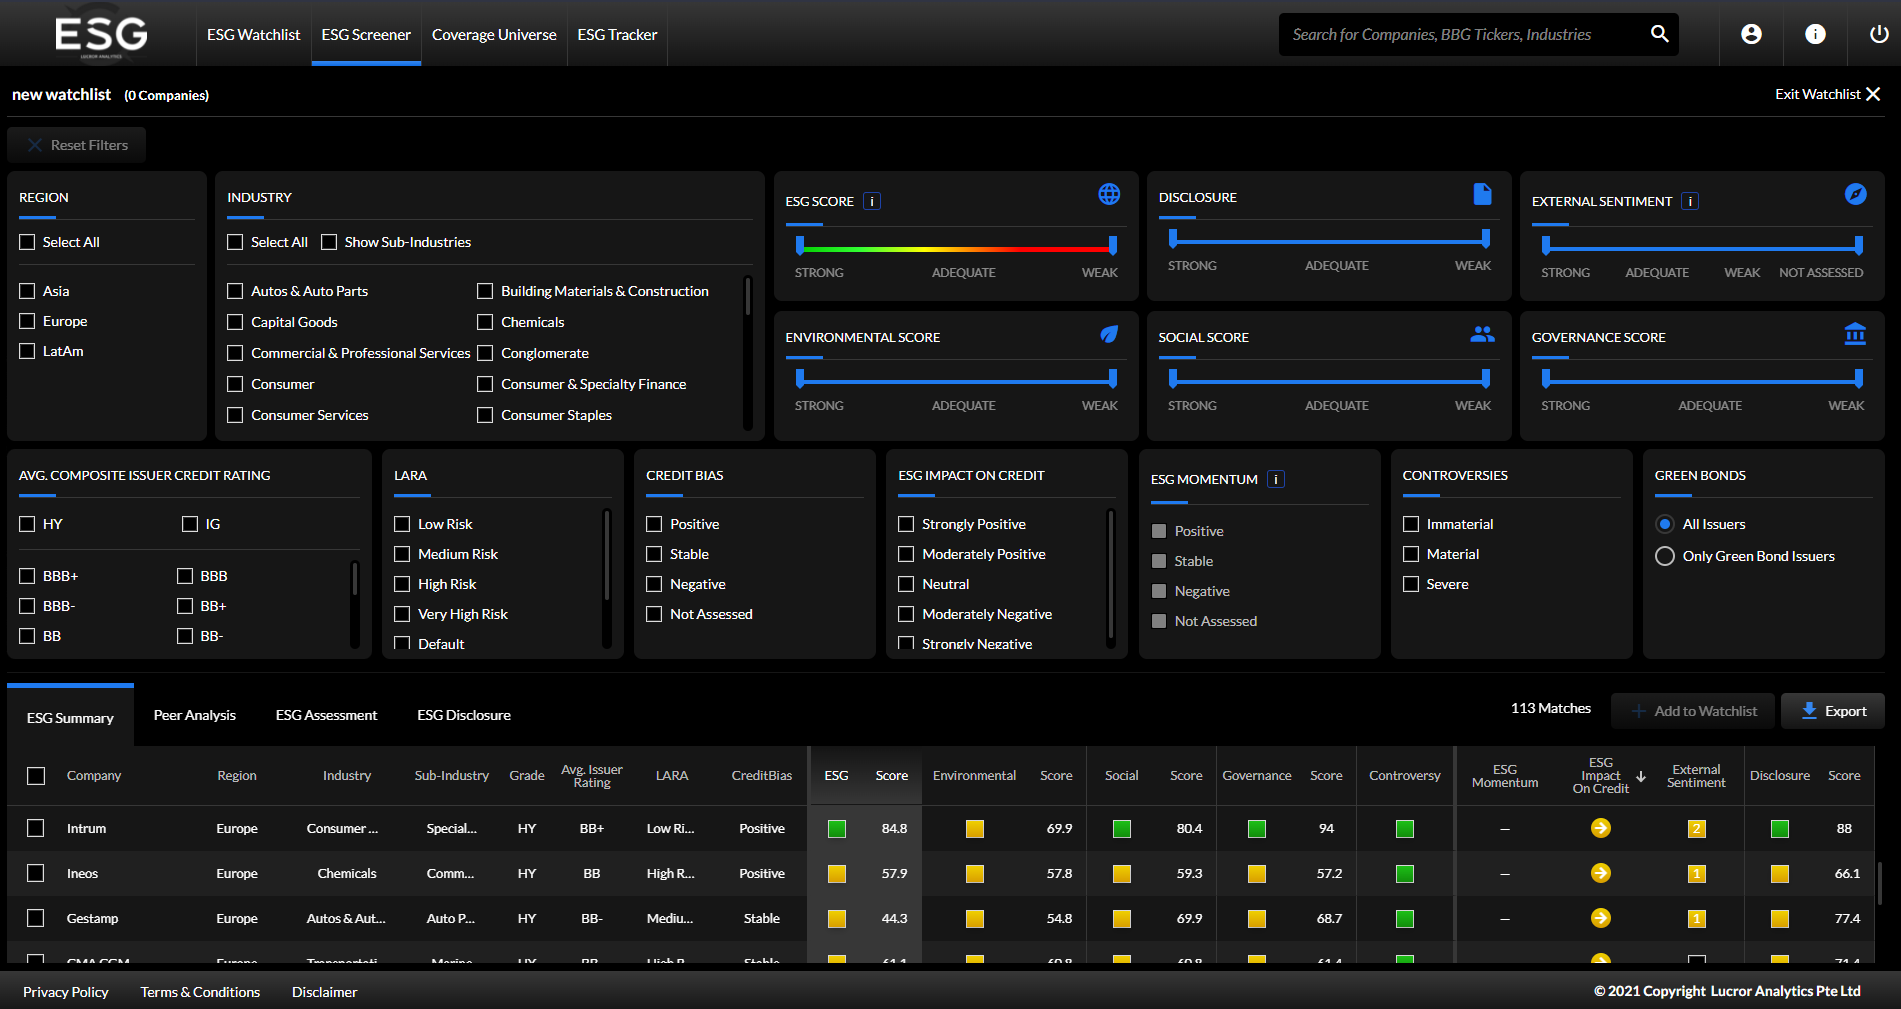1901x1009 pixels.
Task: Check the HY credit rating box
Action: click(x=27, y=524)
